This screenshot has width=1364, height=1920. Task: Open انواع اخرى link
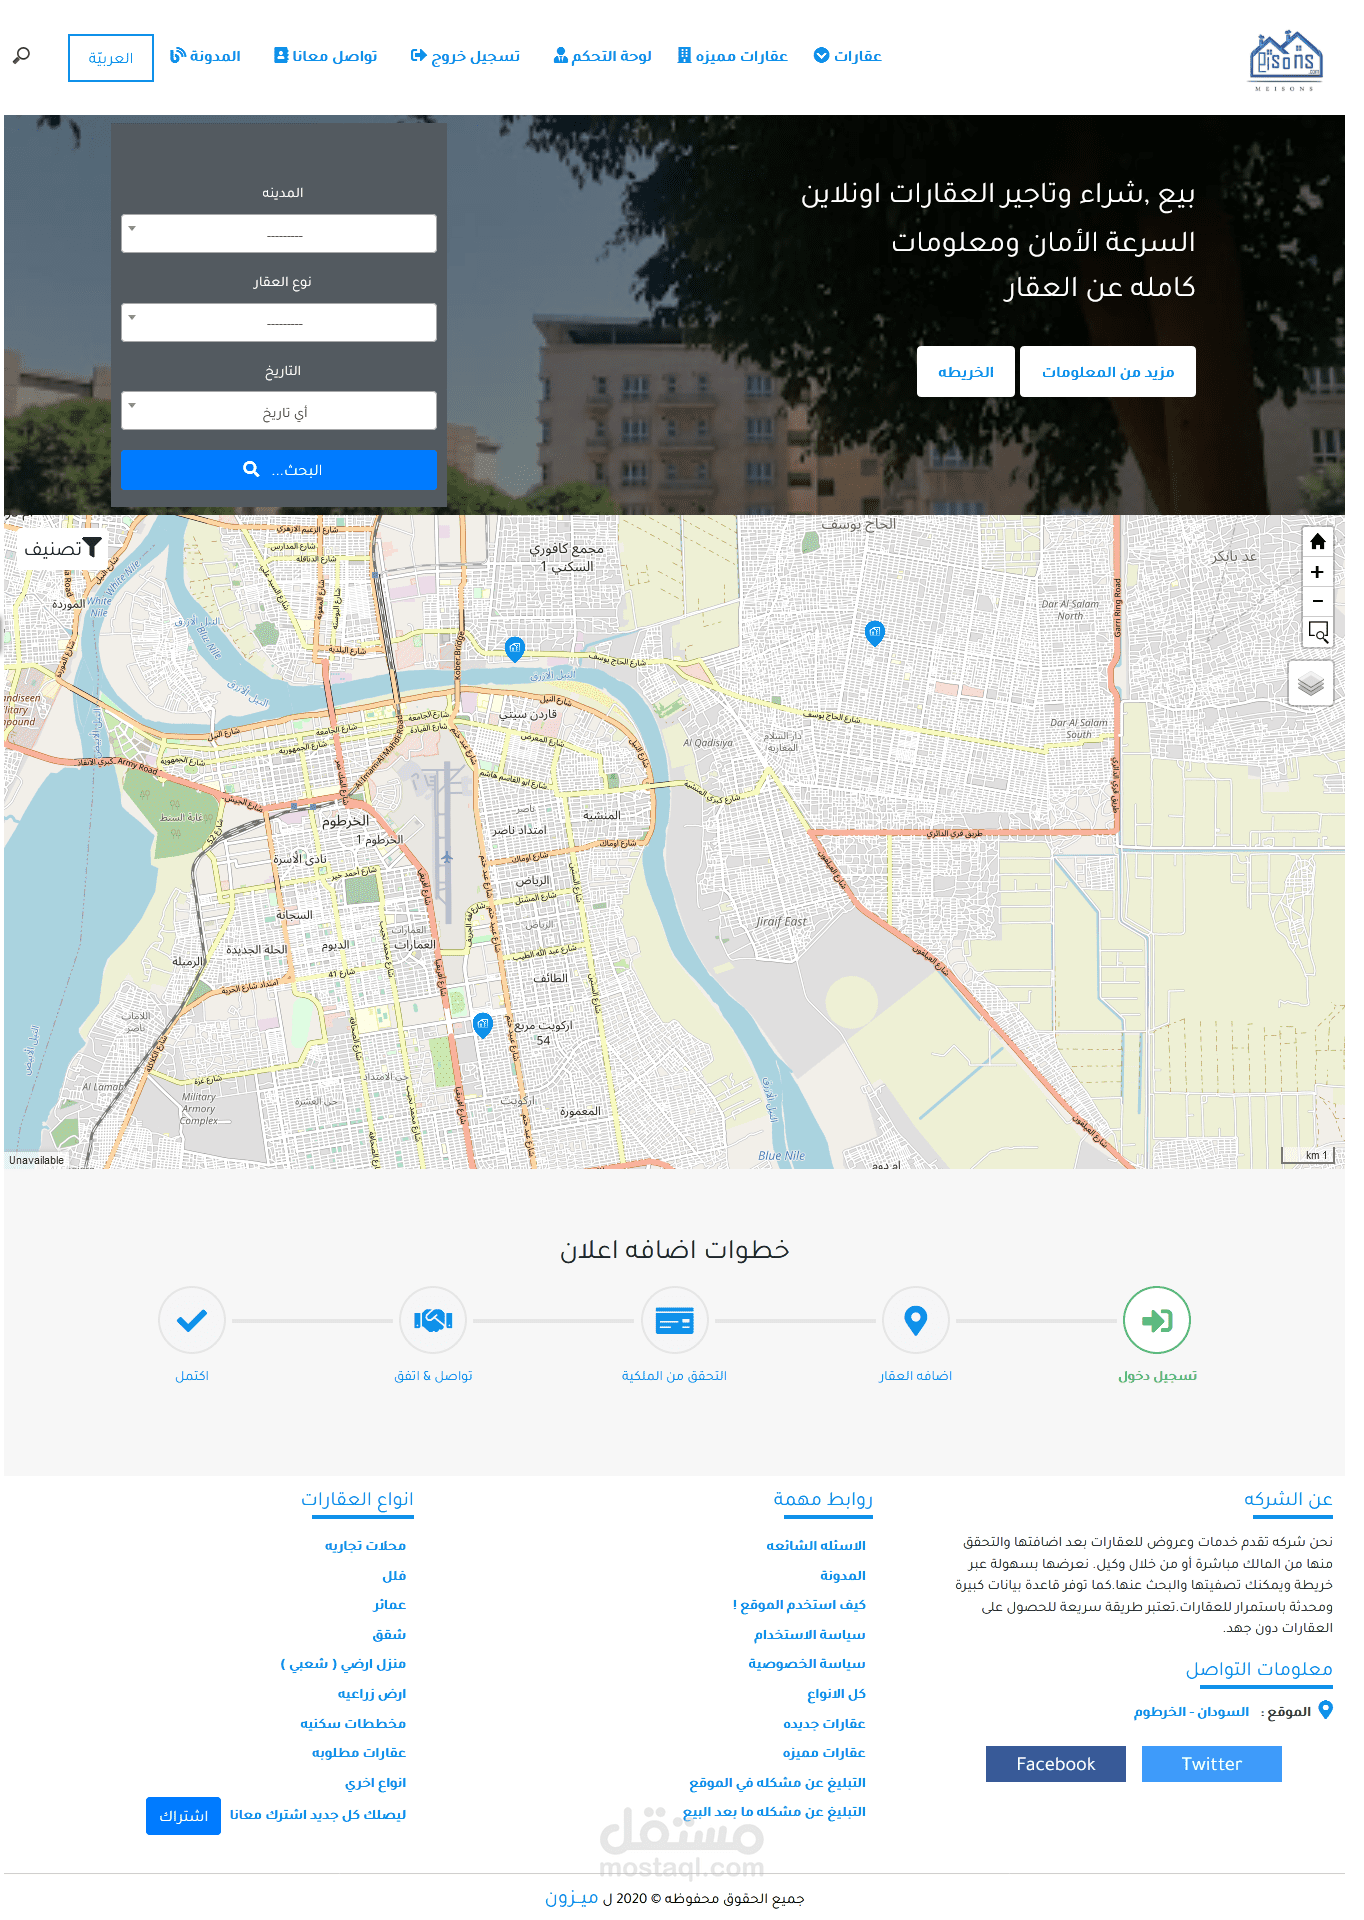(375, 1783)
